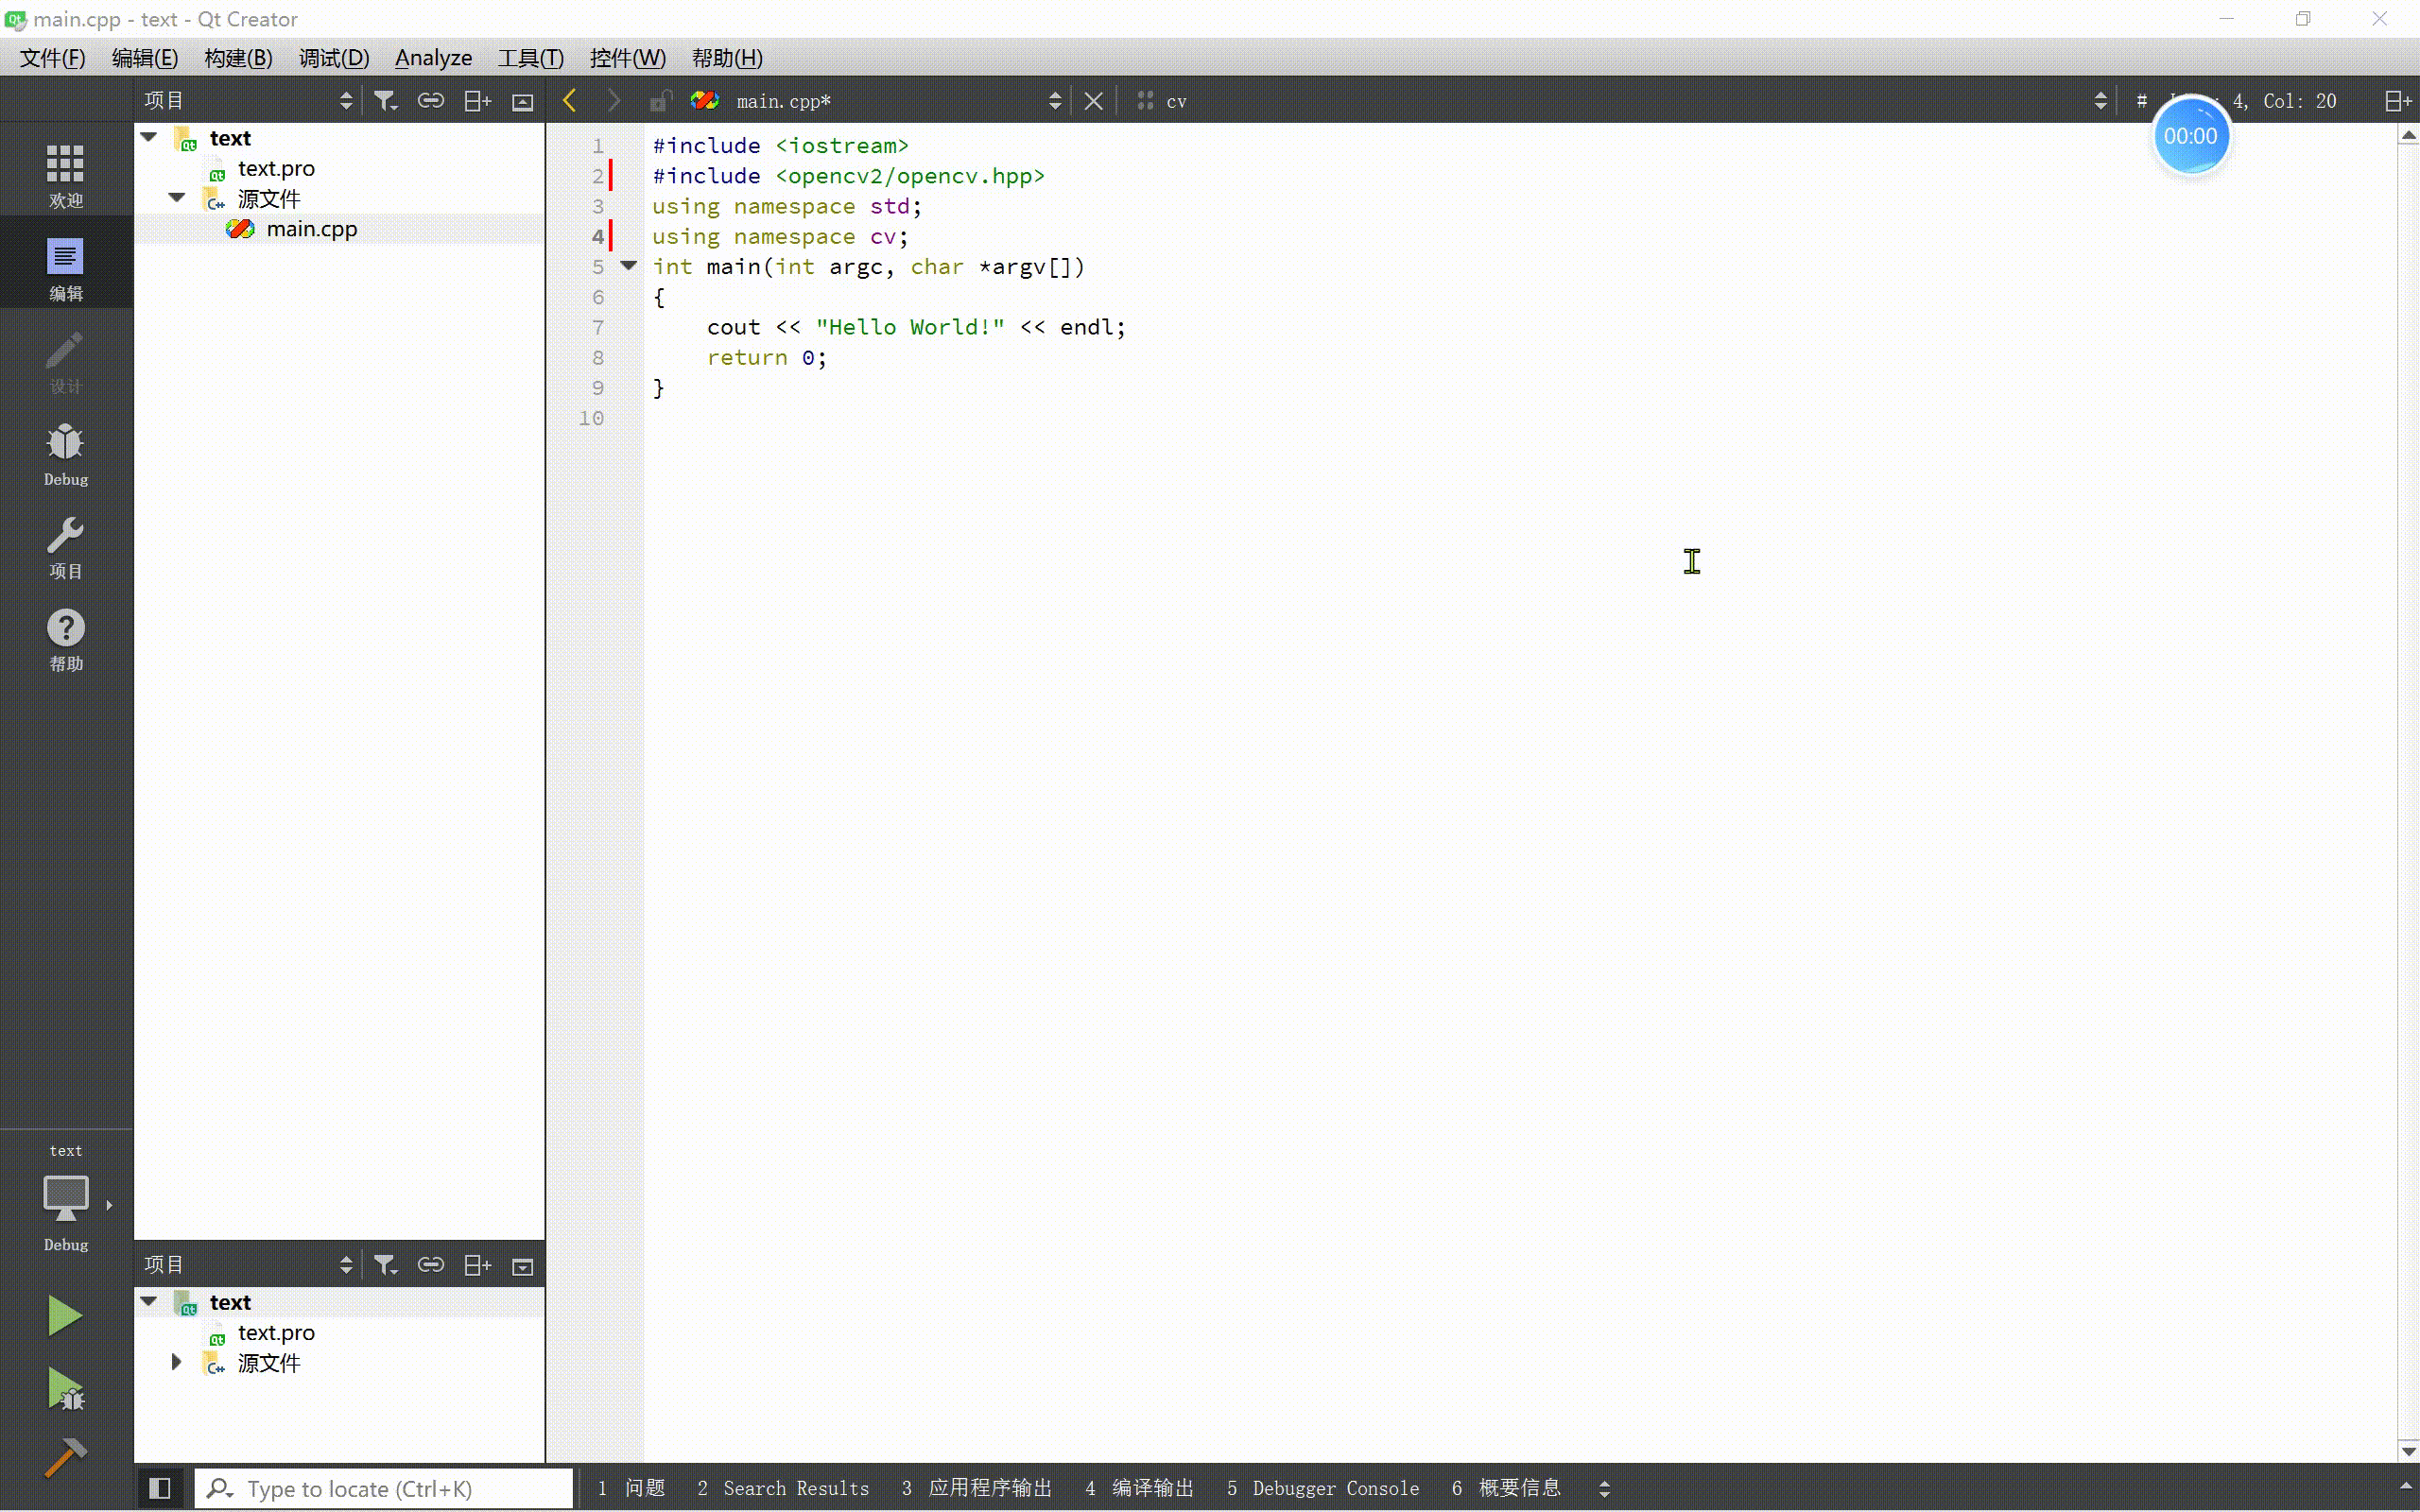Open the 构建(B) menu

(238, 58)
